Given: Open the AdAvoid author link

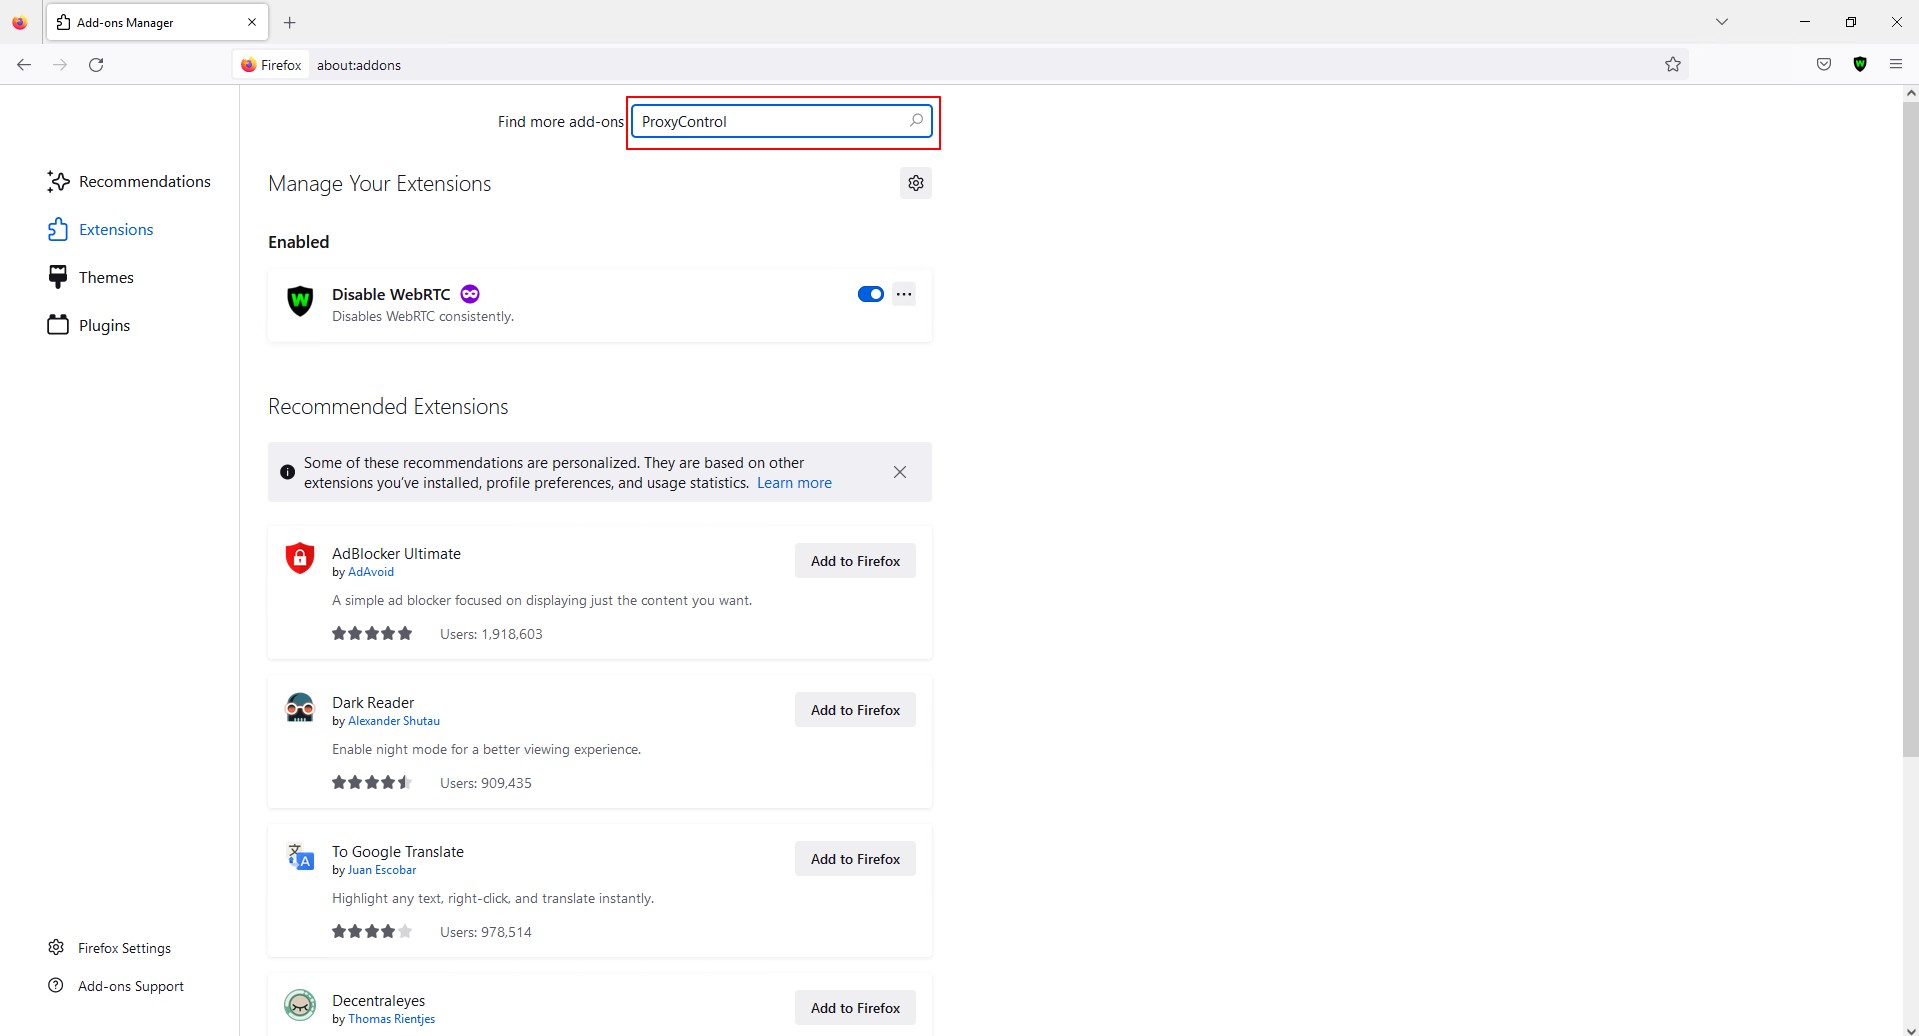Looking at the screenshot, I should 371,572.
